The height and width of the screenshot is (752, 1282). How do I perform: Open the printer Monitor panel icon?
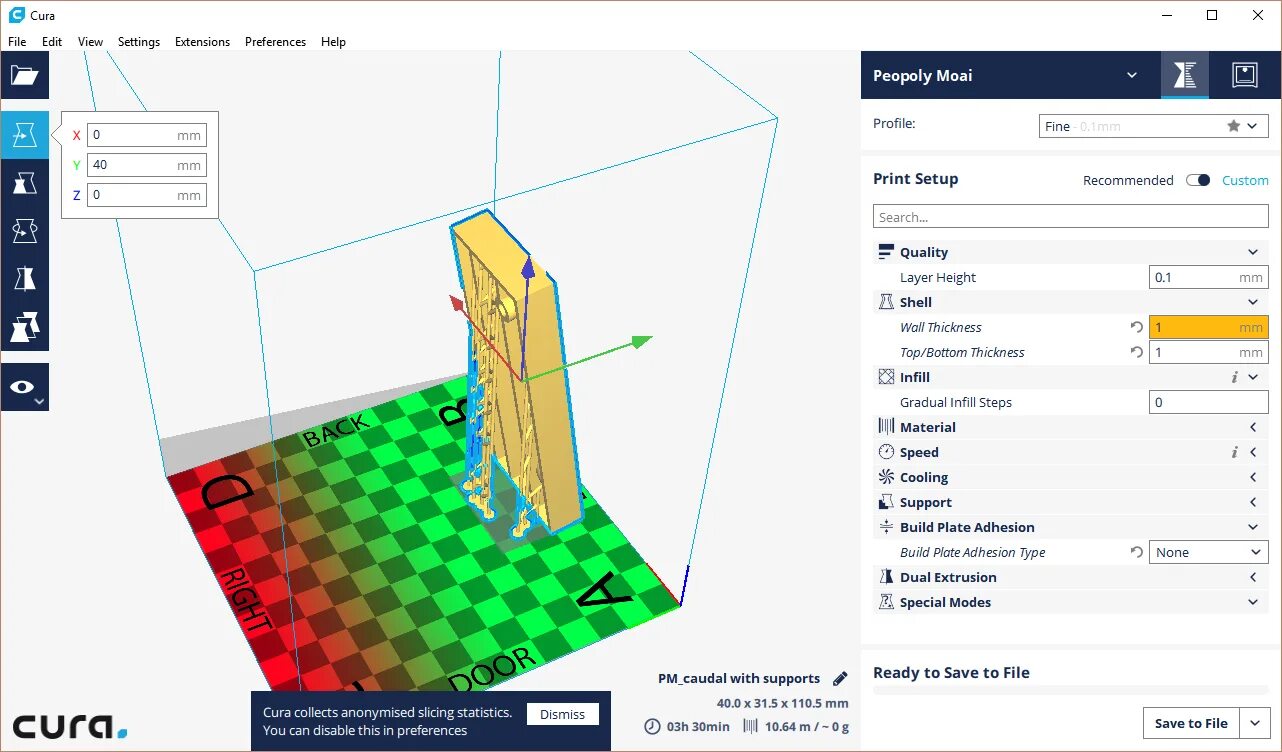pyautogui.click(x=1243, y=75)
